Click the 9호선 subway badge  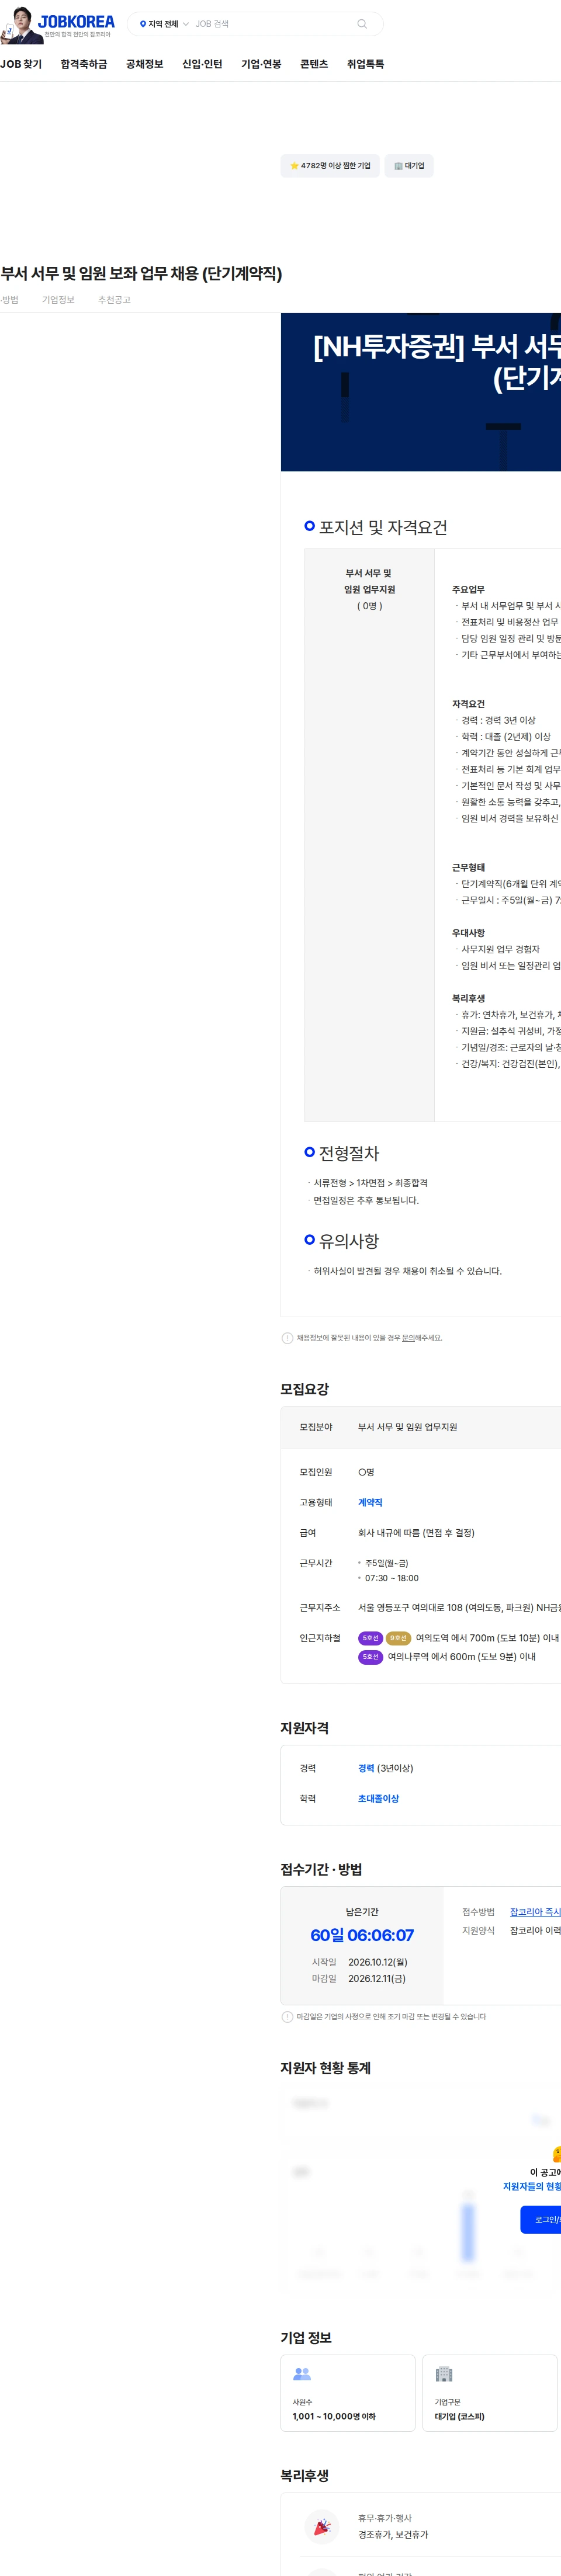click(x=399, y=1638)
